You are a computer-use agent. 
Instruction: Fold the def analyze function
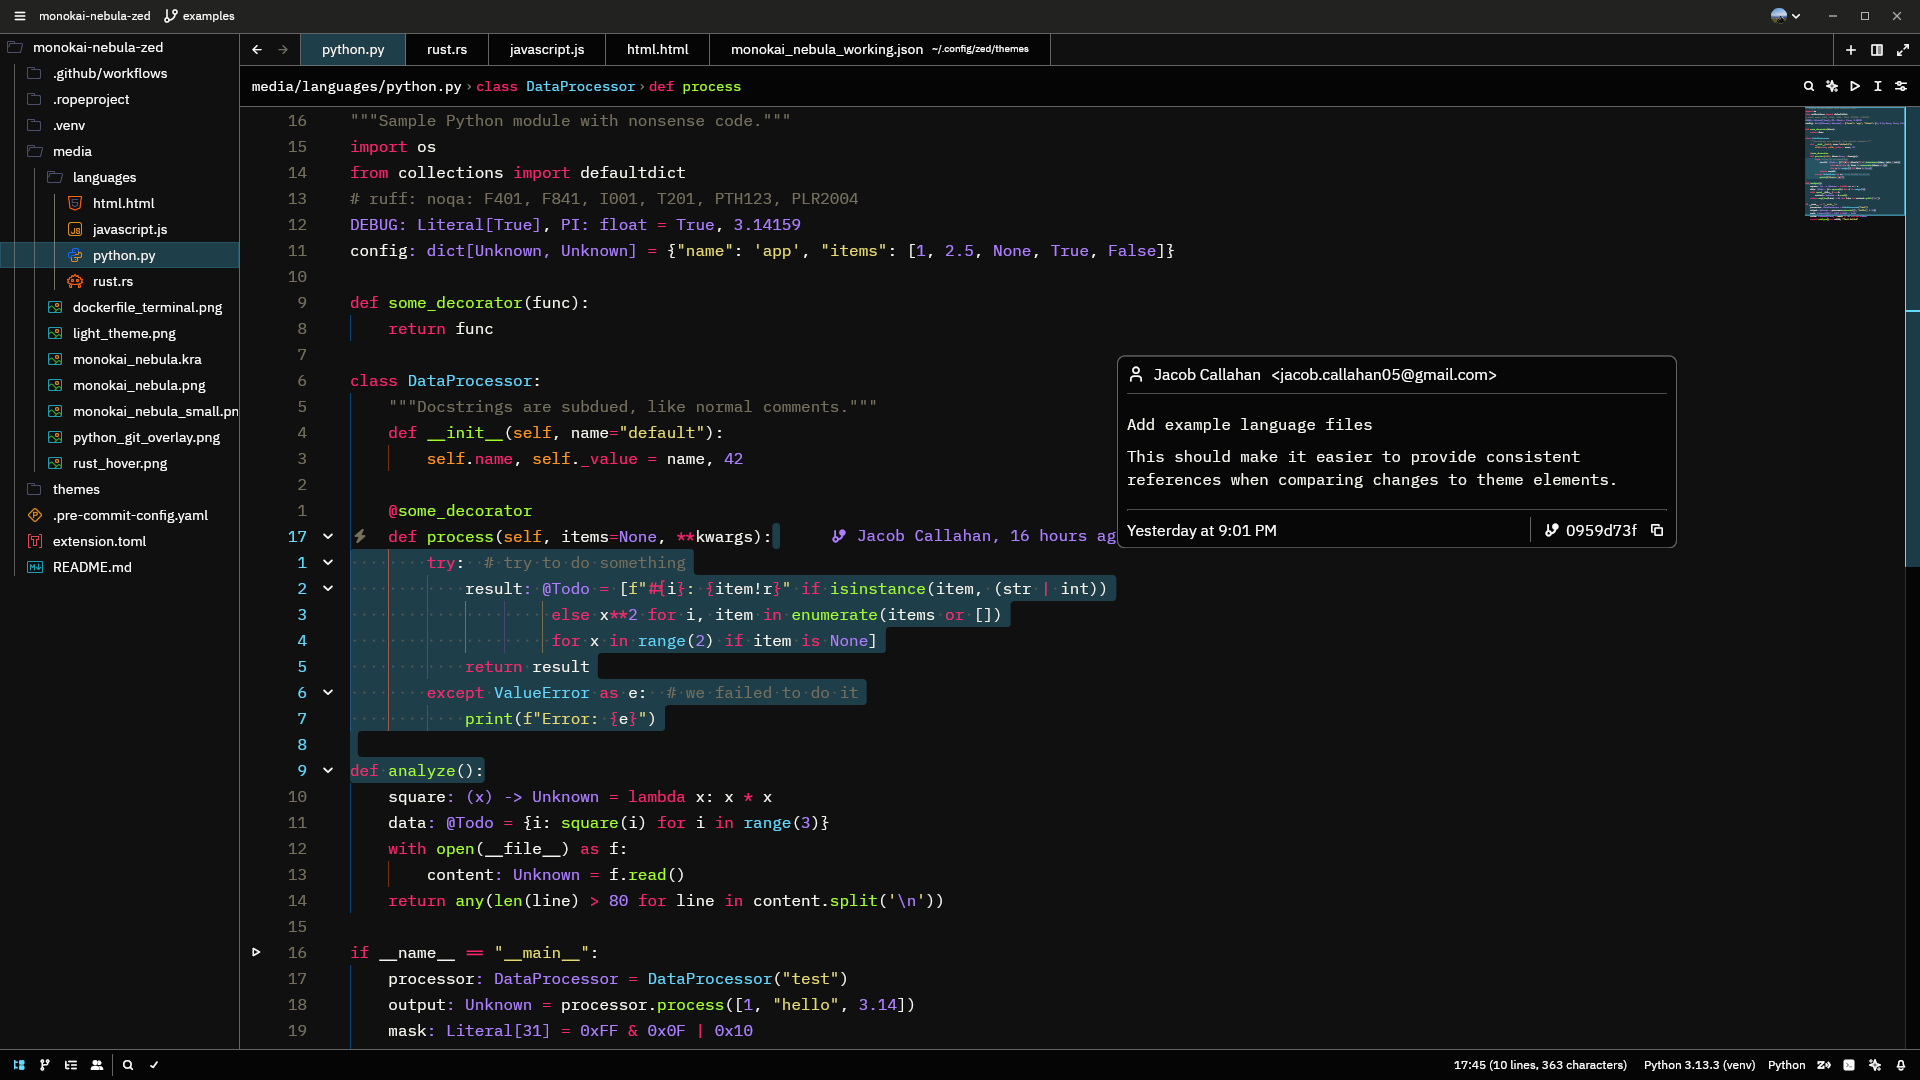(x=328, y=771)
